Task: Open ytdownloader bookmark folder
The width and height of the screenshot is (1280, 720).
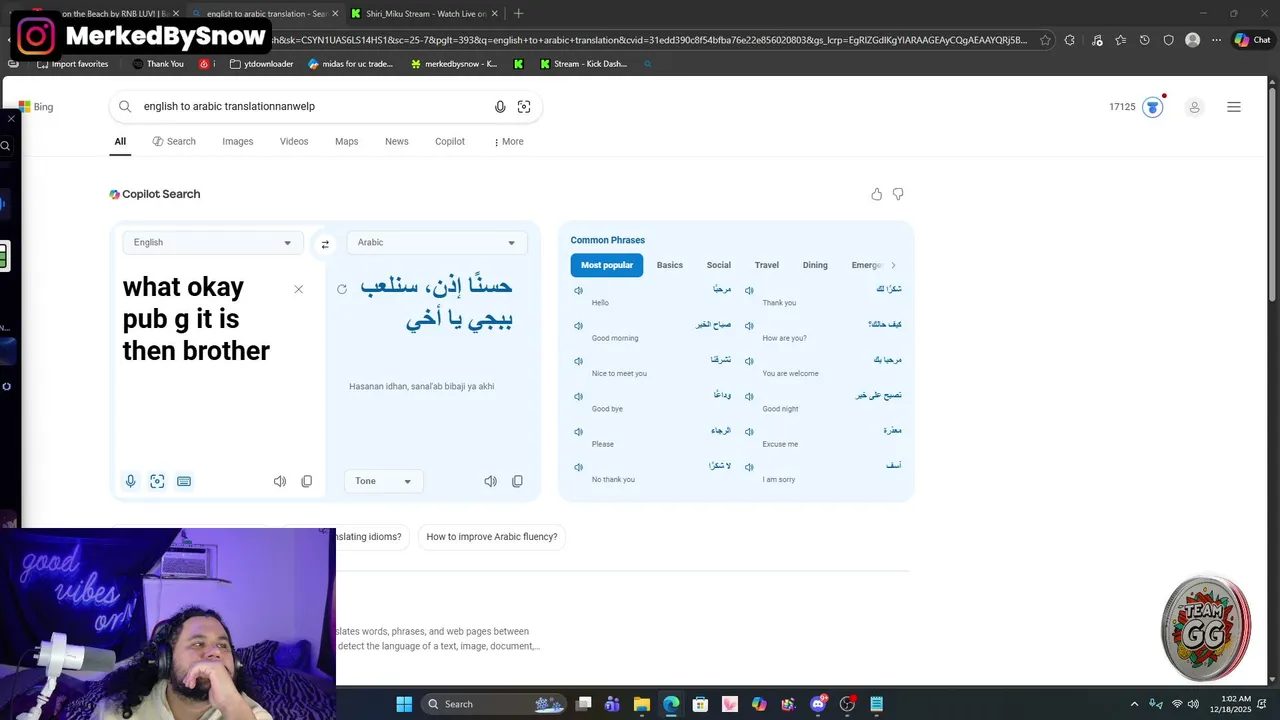Action: tap(261, 64)
